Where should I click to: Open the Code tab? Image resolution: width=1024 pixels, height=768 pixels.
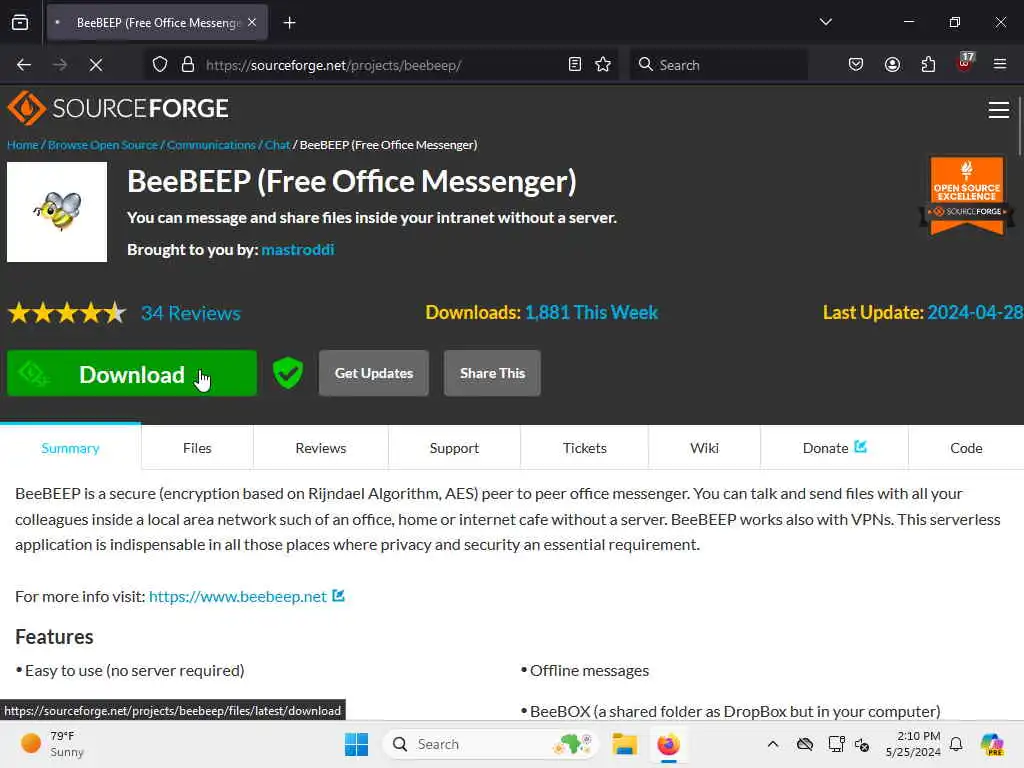pos(967,448)
